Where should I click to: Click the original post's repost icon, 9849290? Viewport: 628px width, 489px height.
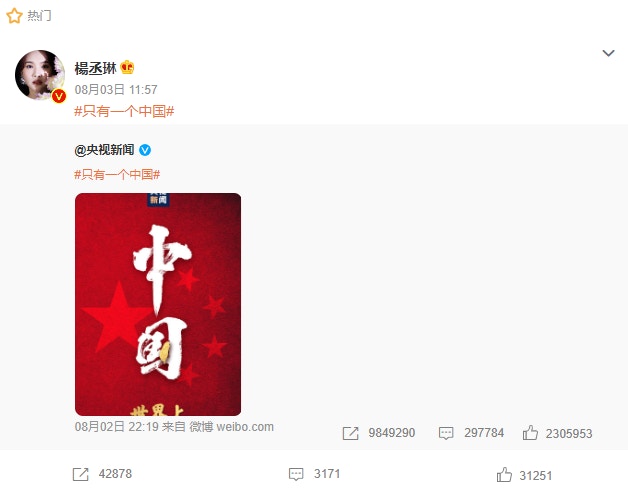point(350,433)
